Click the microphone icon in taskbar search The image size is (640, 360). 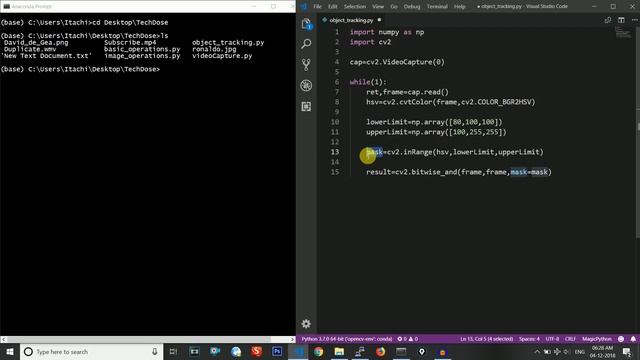point(155,351)
